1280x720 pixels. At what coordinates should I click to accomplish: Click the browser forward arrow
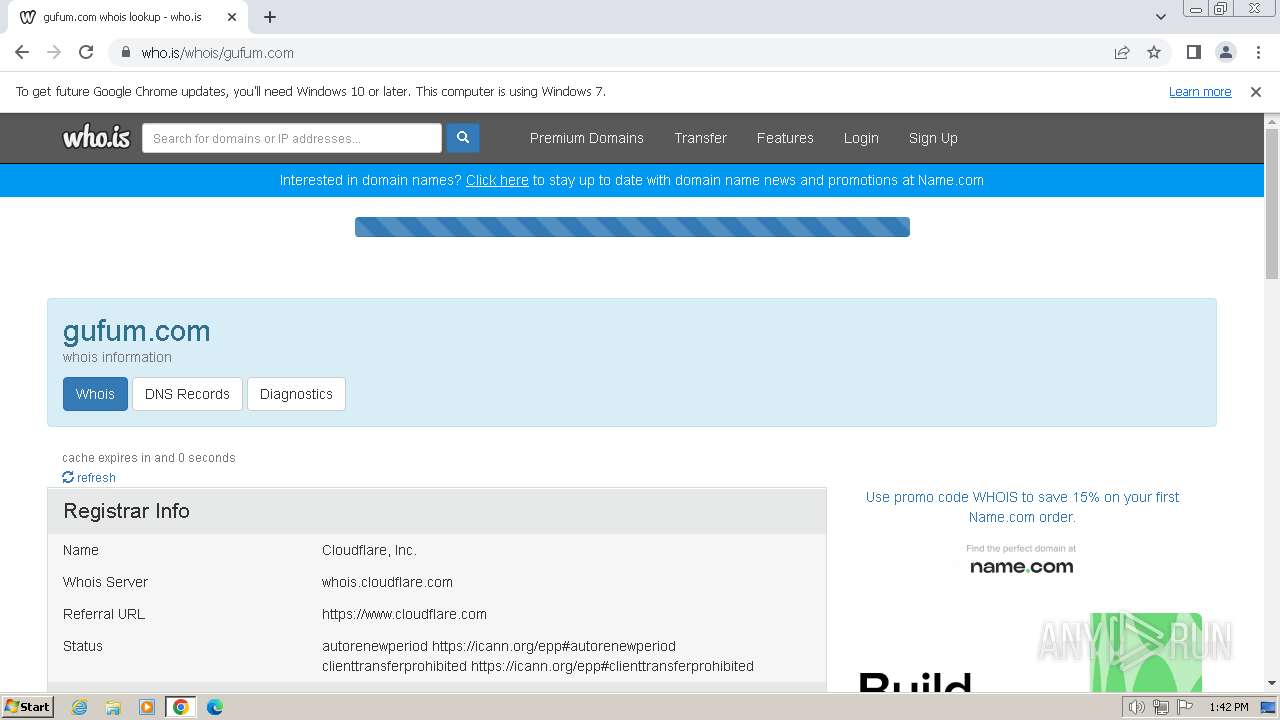tap(54, 52)
